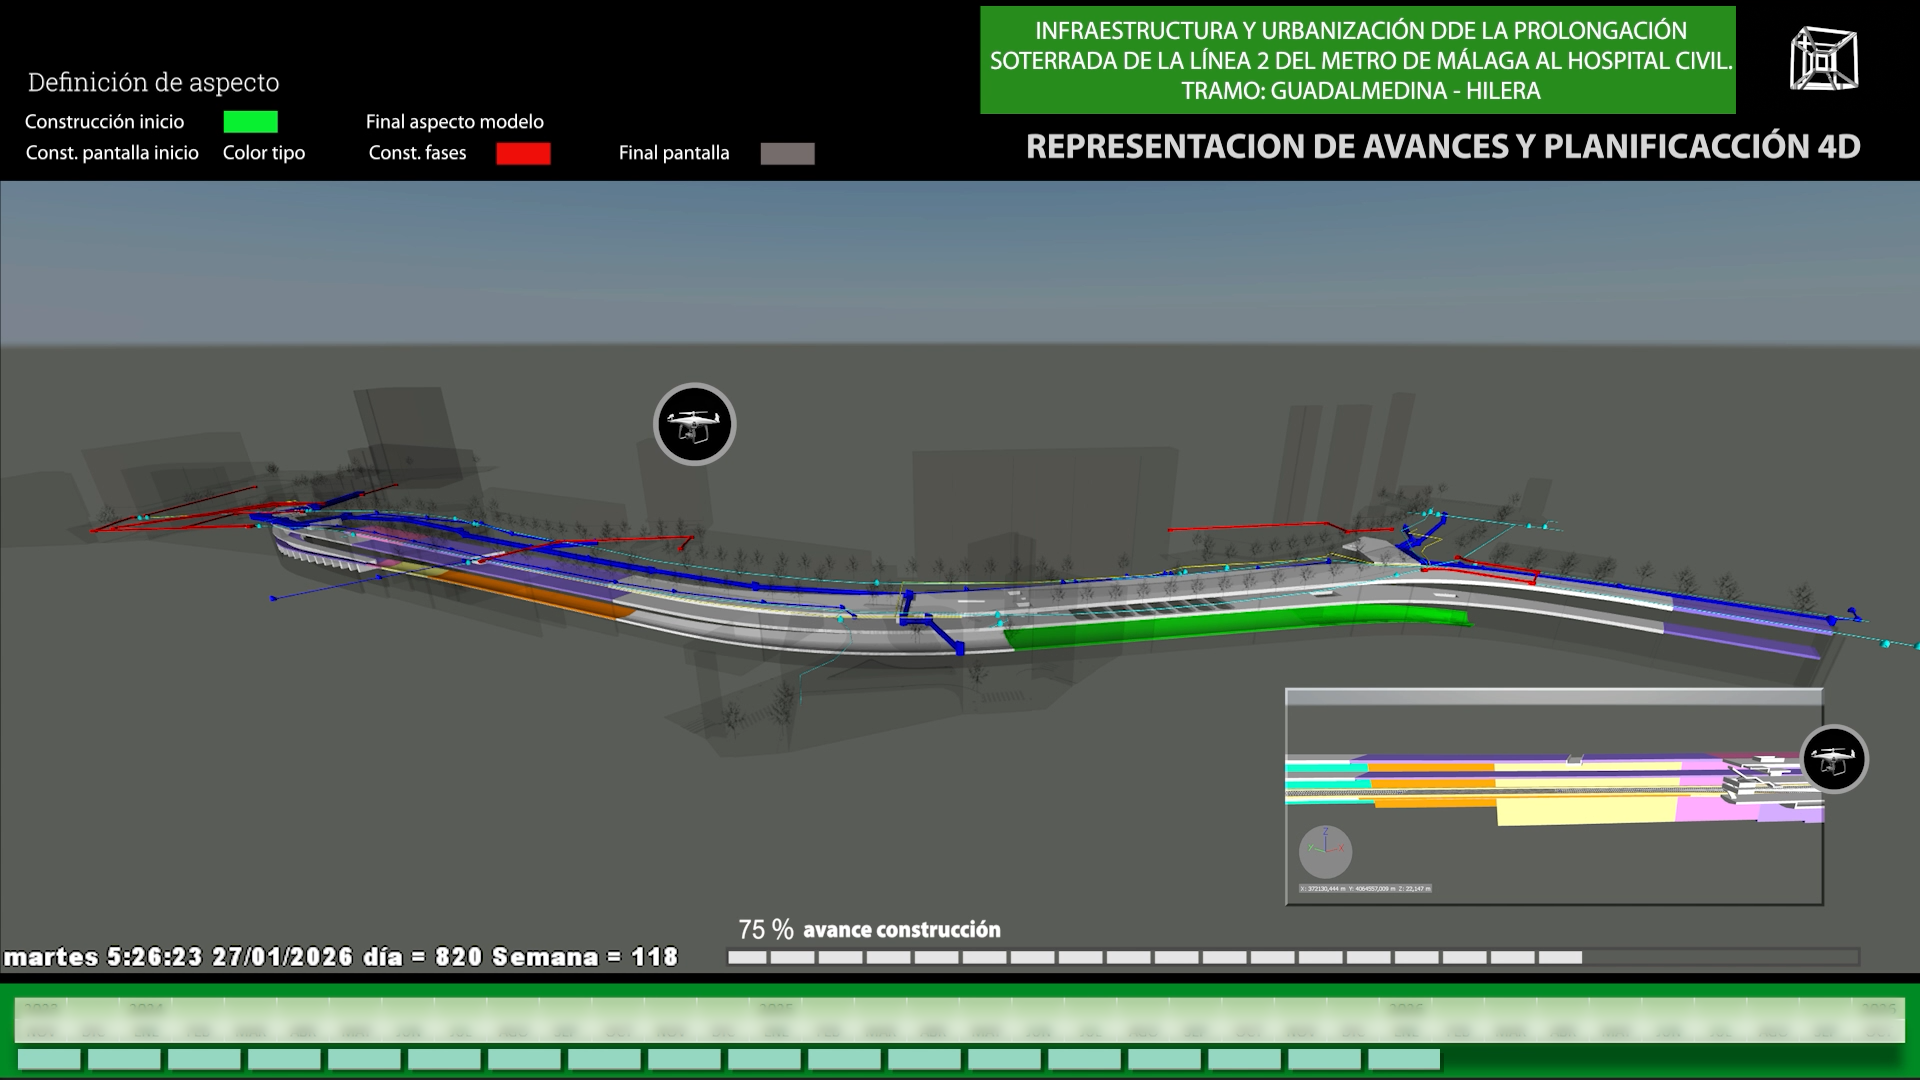Click the first segment of the avance construcción bar
Image resolution: width=1920 pixels, height=1080 pixels.
coord(747,957)
